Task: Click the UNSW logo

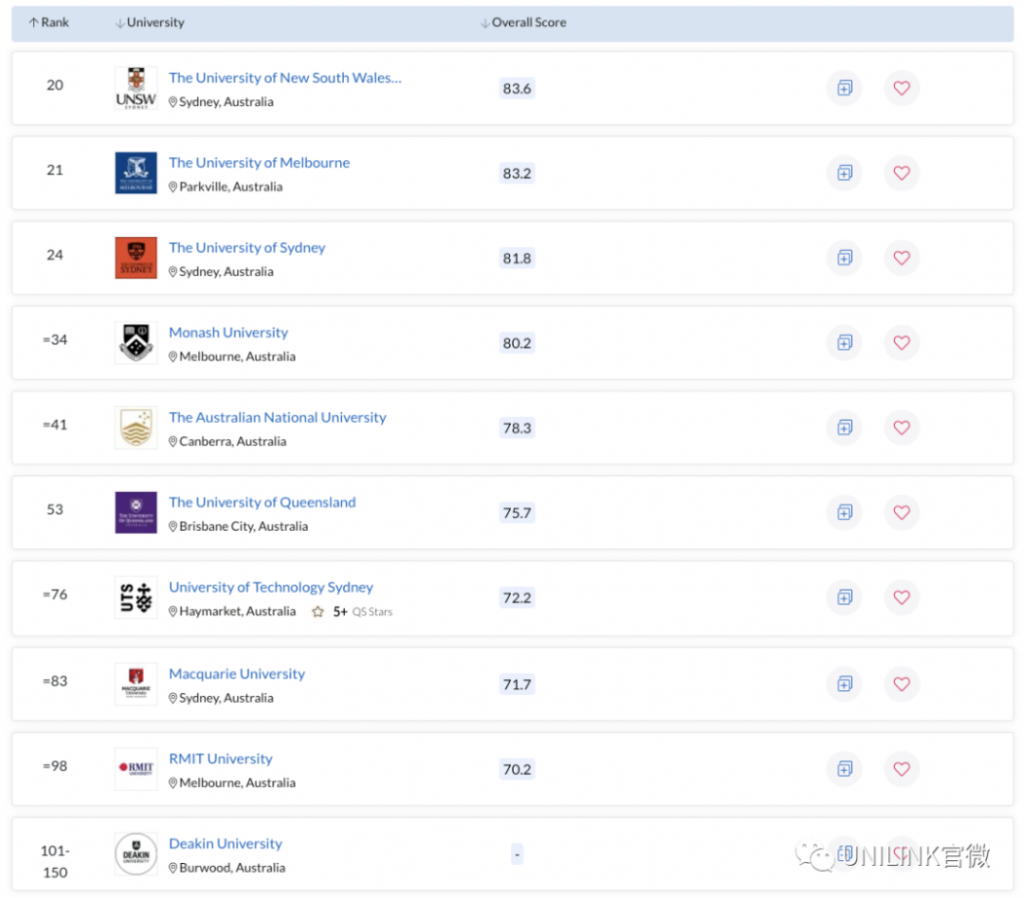Action: [x=136, y=88]
